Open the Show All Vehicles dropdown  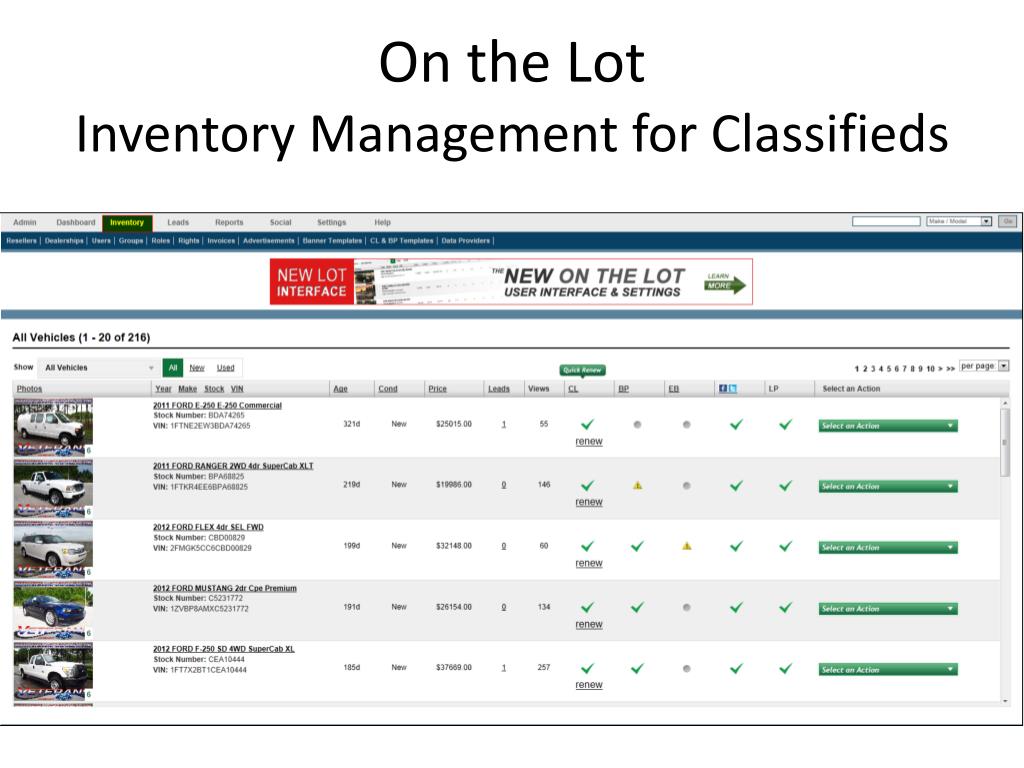97,368
